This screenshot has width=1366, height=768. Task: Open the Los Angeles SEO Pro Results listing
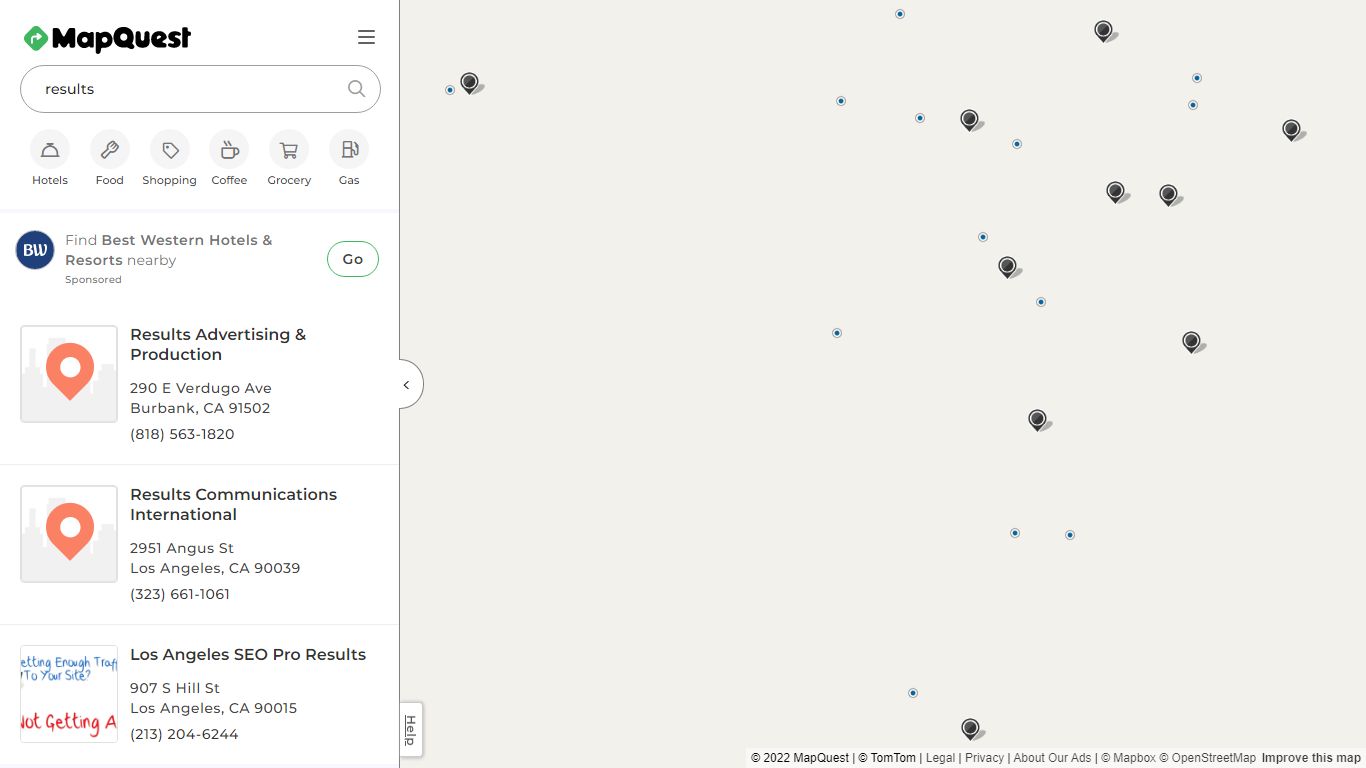point(248,654)
